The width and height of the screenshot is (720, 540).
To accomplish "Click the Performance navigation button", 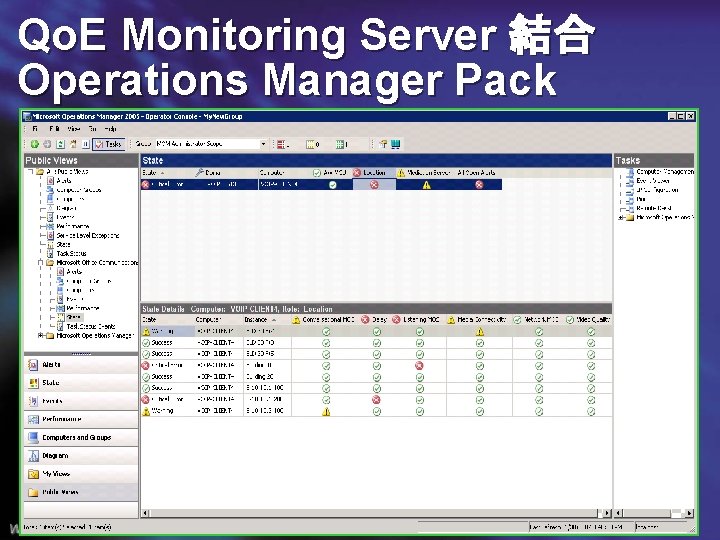I will click(81, 419).
